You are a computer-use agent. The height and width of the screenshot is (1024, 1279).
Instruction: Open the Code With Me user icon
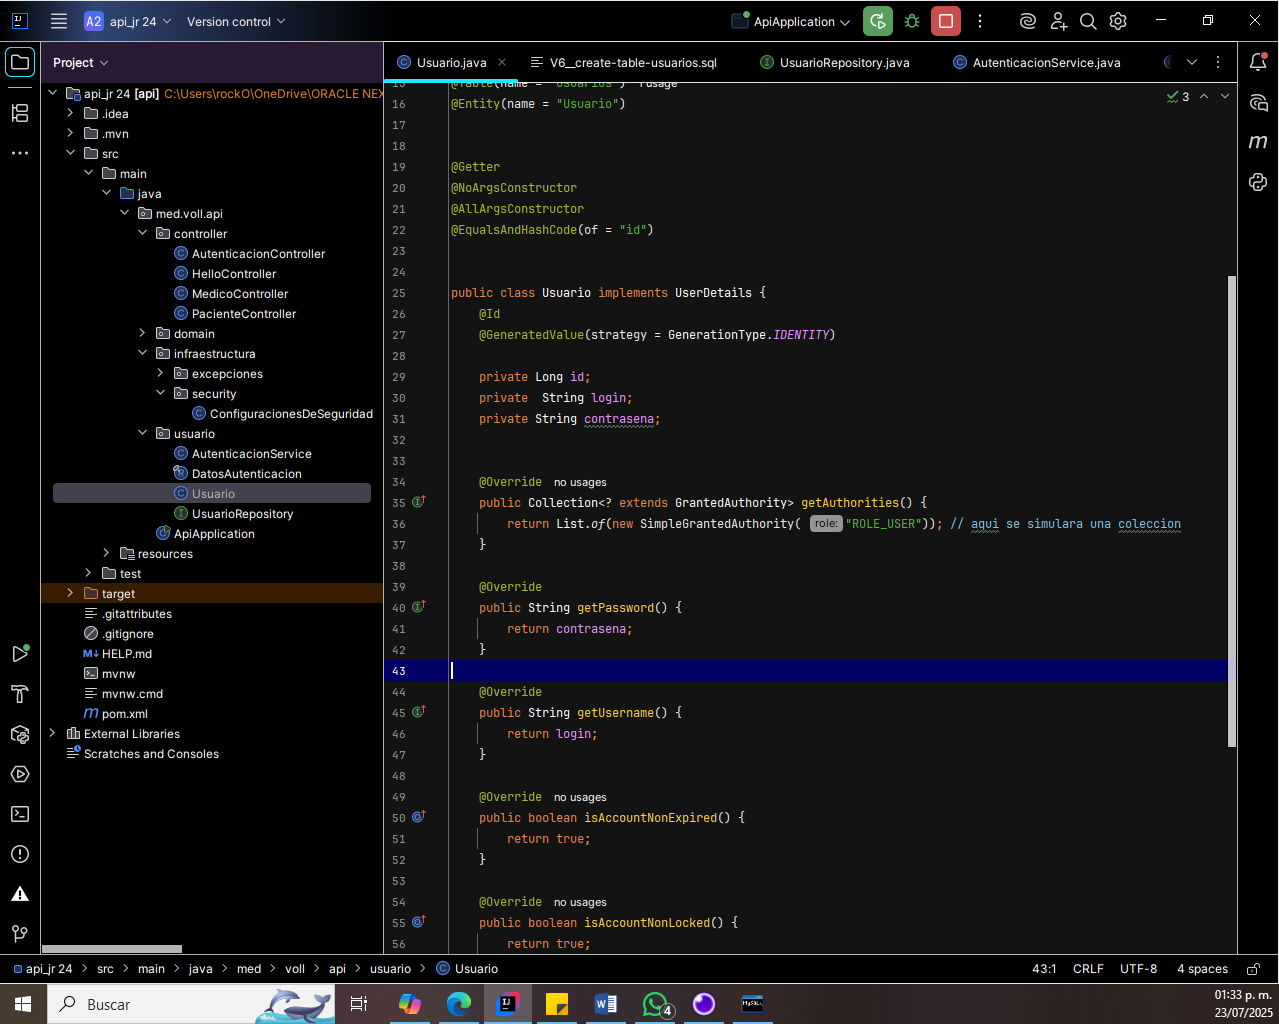pos(1058,21)
